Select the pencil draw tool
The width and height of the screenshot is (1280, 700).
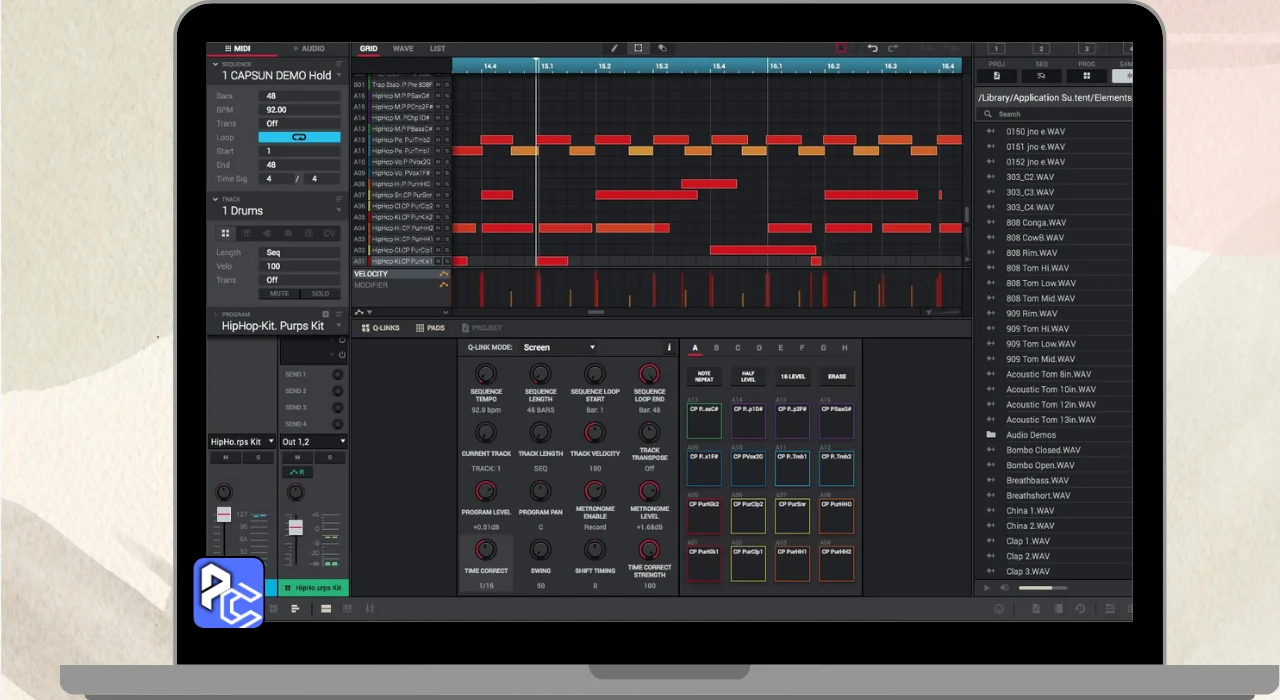(x=615, y=48)
